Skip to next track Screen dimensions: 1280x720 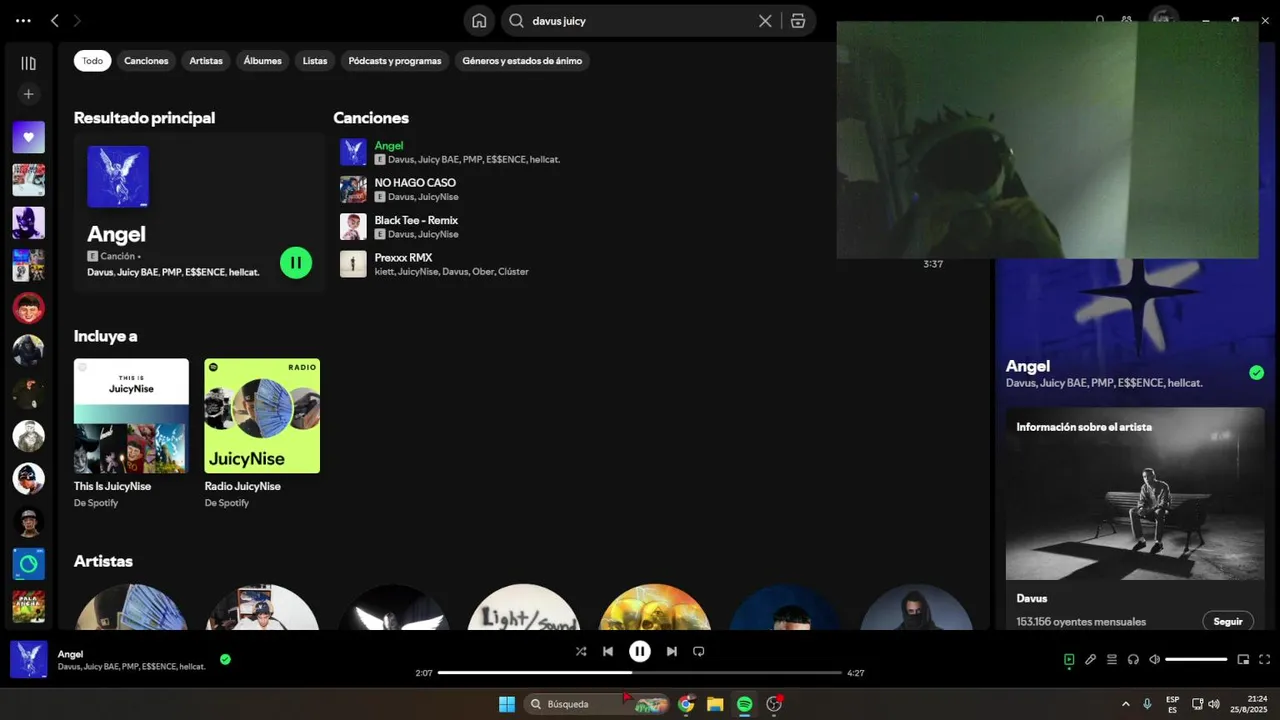pyautogui.click(x=672, y=651)
